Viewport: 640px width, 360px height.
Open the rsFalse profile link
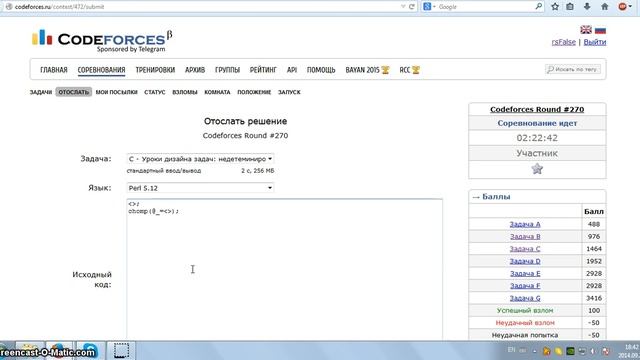(564, 42)
